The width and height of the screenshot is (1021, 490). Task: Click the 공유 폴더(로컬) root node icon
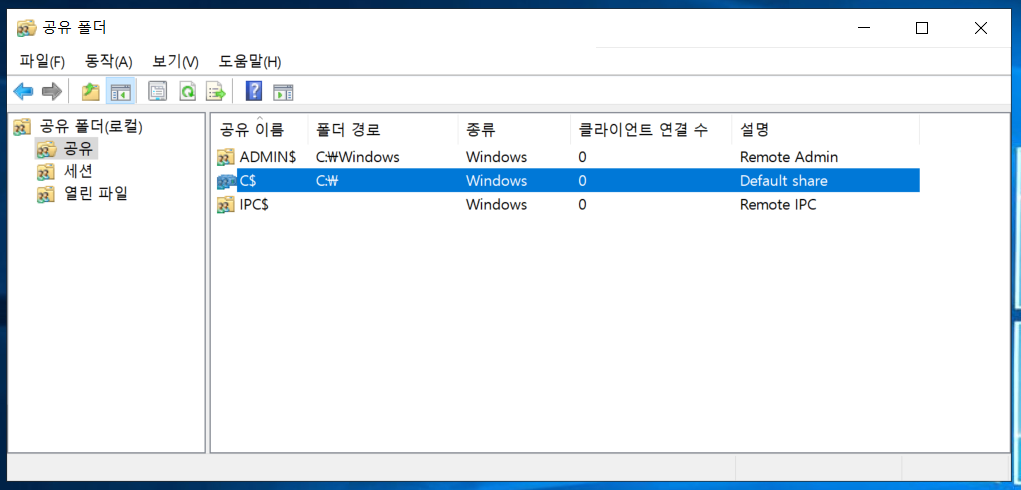coord(23,127)
